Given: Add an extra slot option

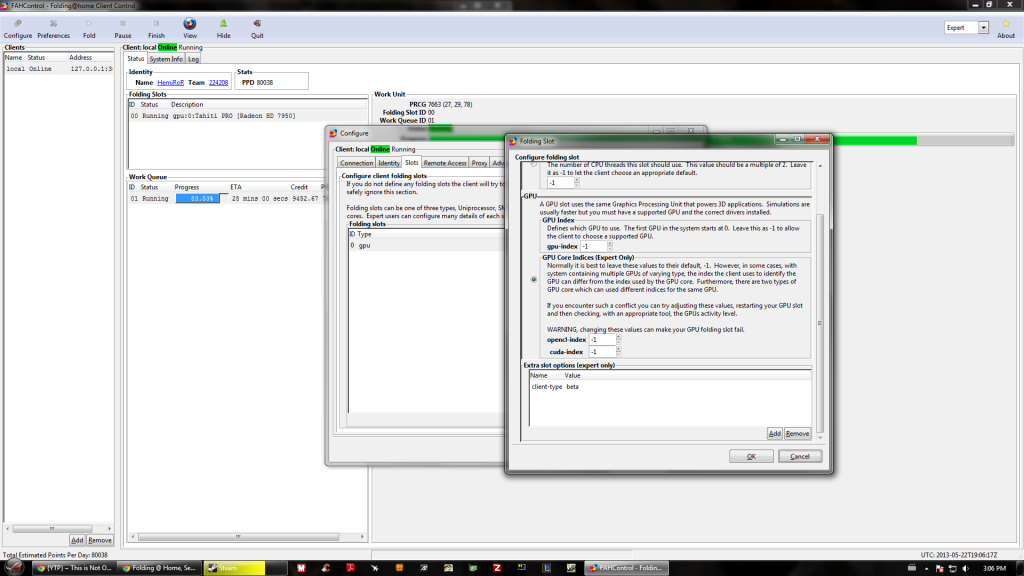Looking at the screenshot, I should coord(775,434).
